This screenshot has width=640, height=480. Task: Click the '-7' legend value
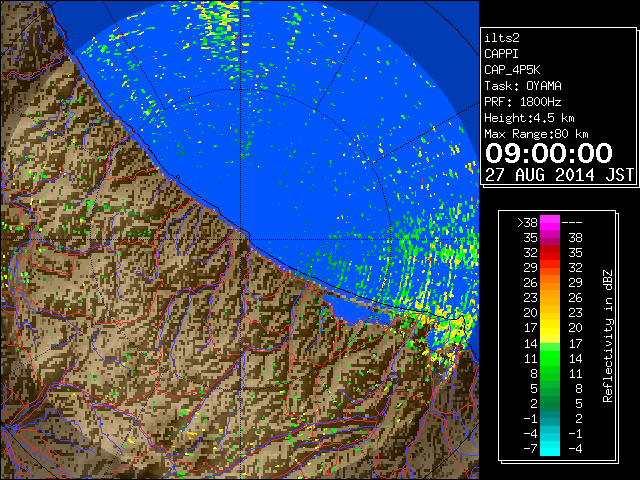530,449
